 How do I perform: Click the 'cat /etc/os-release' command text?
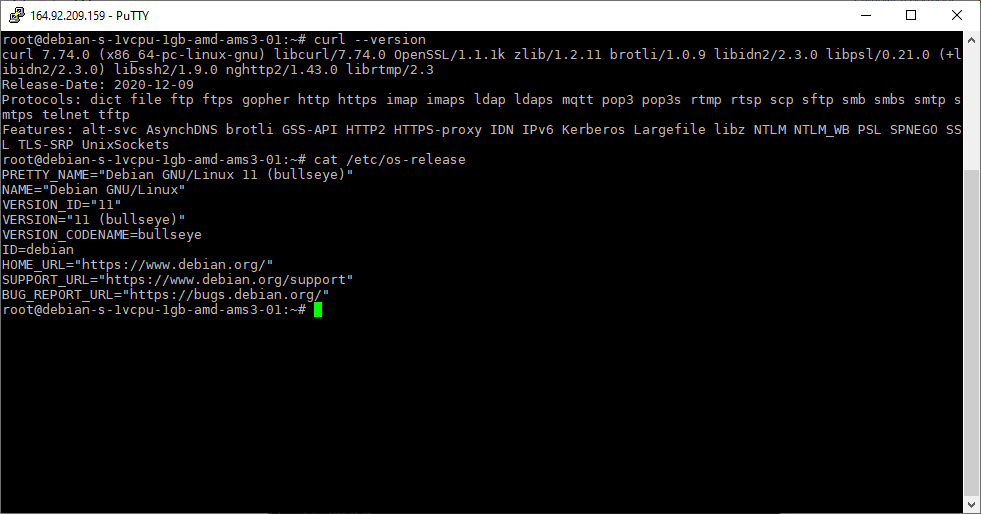tap(390, 159)
